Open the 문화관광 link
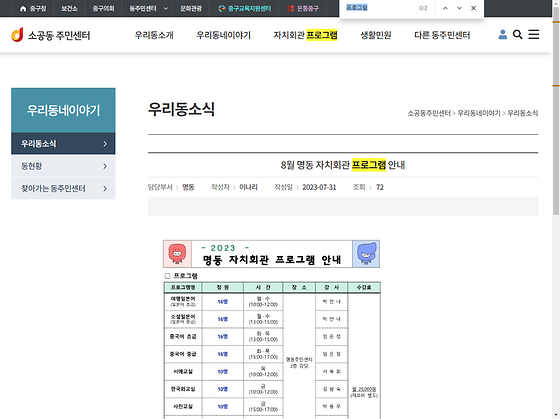The height and width of the screenshot is (419, 560). 191,8
